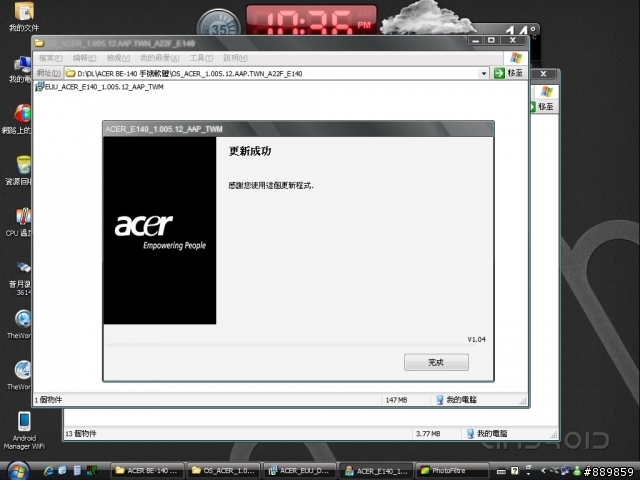Open the 檔案 menu in Explorer window

click(x=51, y=58)
